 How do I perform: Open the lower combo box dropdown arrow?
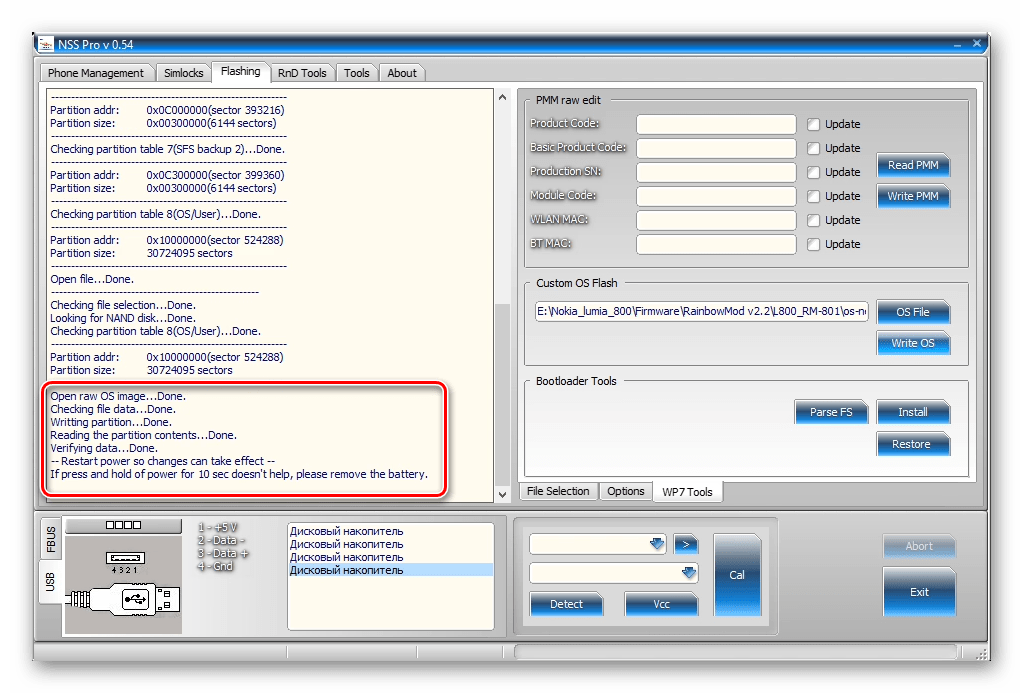click(688, 573)
